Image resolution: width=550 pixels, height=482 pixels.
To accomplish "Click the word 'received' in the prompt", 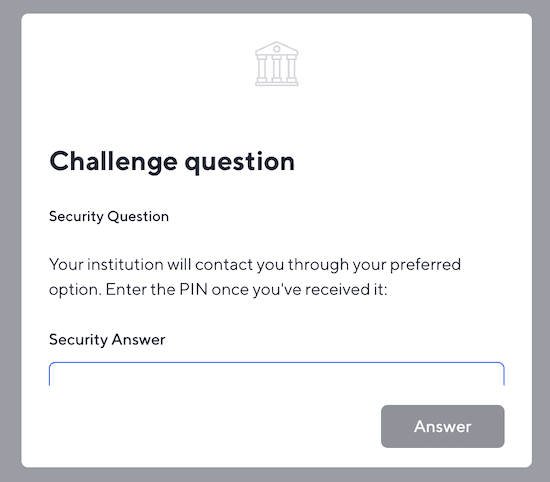I will pos(333,290).
